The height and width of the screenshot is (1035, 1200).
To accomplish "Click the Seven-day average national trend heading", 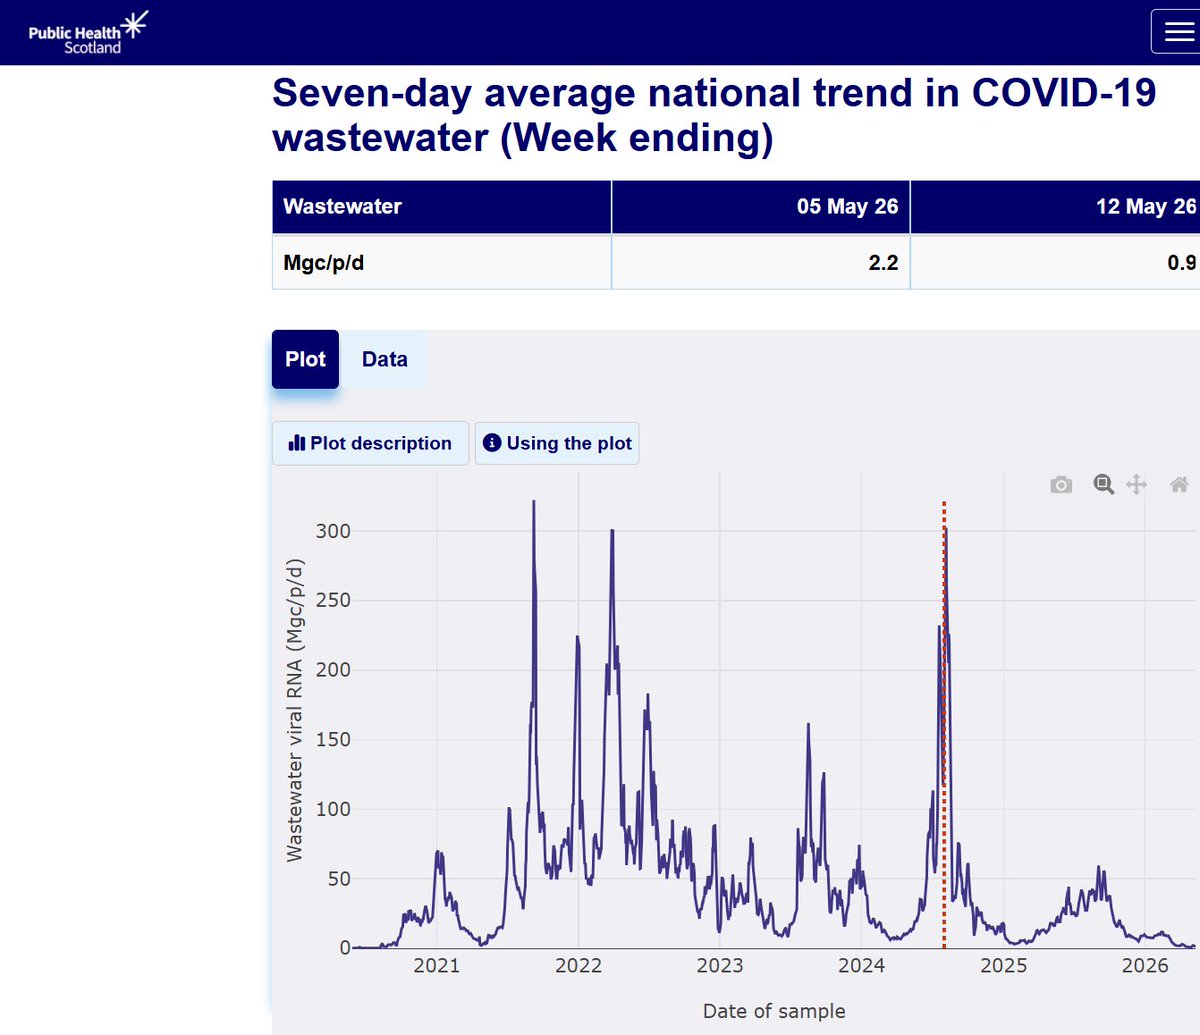I will 714,115.
